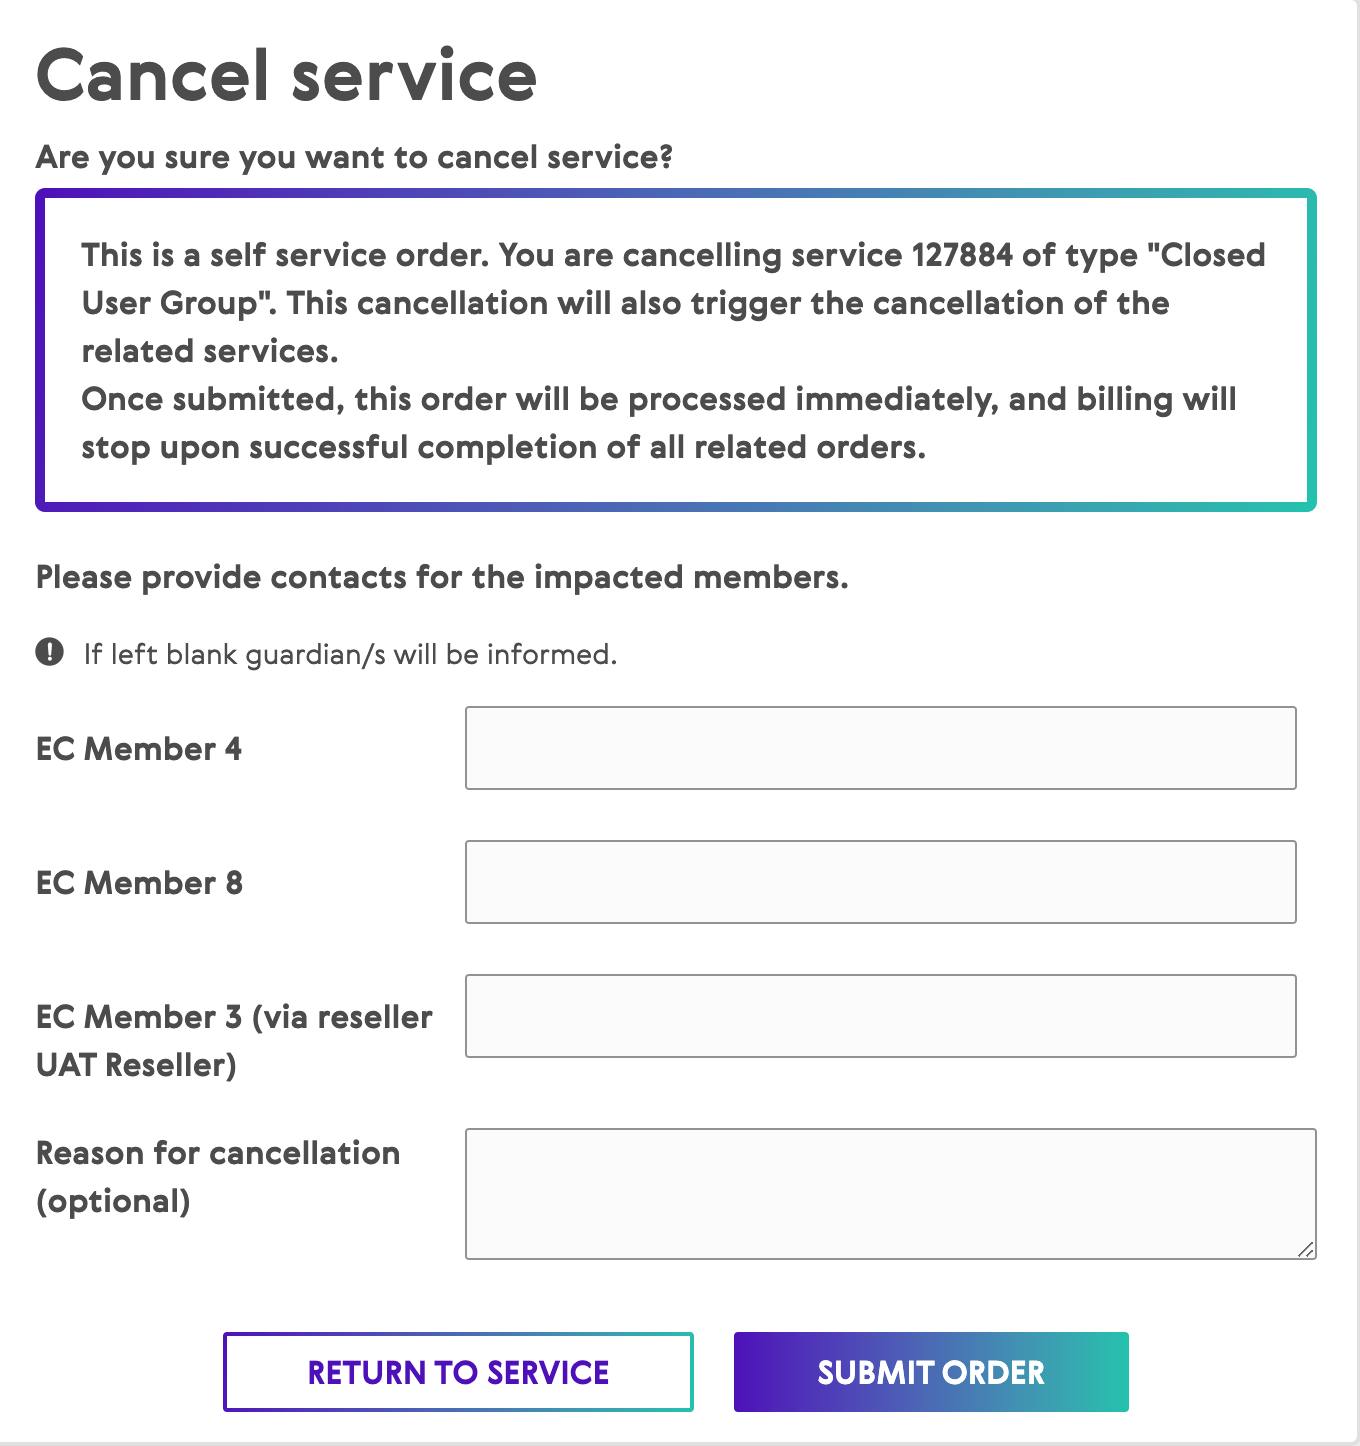Click into the Reason for cancellation textarea
Viewport: 1360px width, 1446px height.
coord(890,1193)
